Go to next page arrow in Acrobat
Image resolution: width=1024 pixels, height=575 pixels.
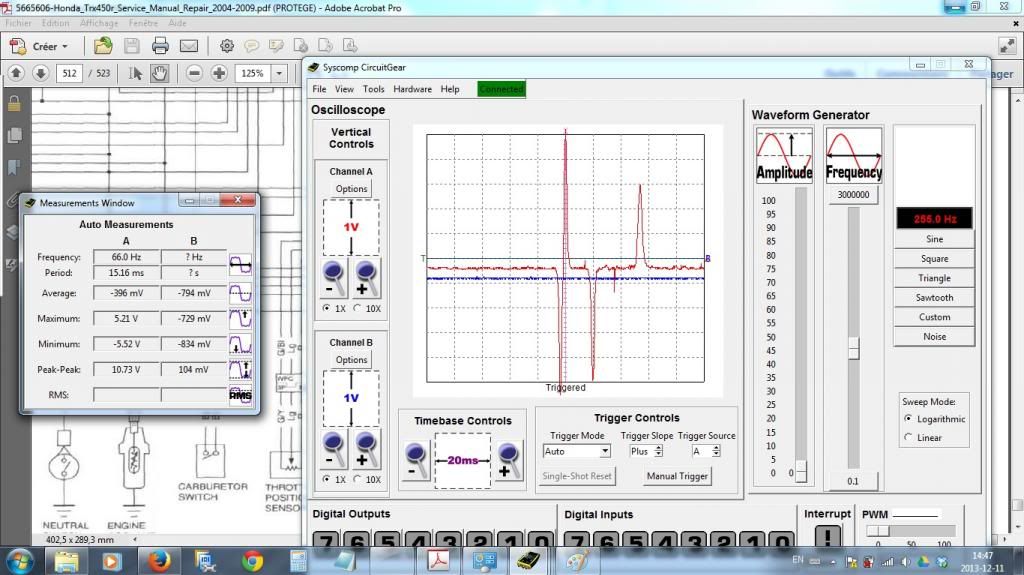pos(40,73)
